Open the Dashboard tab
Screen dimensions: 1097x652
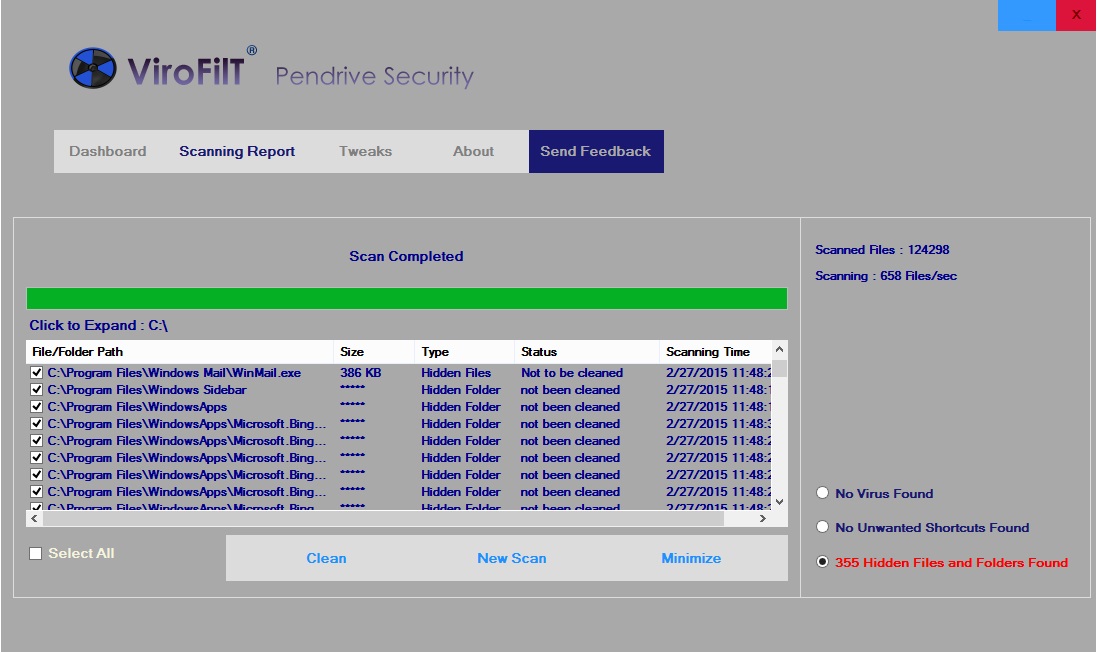click(108, 151)
